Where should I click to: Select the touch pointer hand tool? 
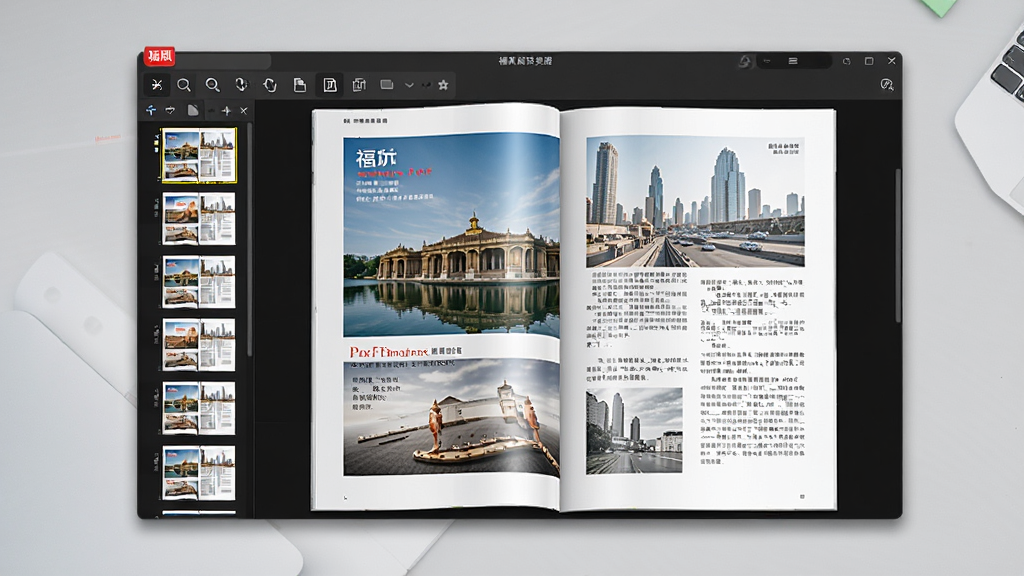click(x=241, y=85)
